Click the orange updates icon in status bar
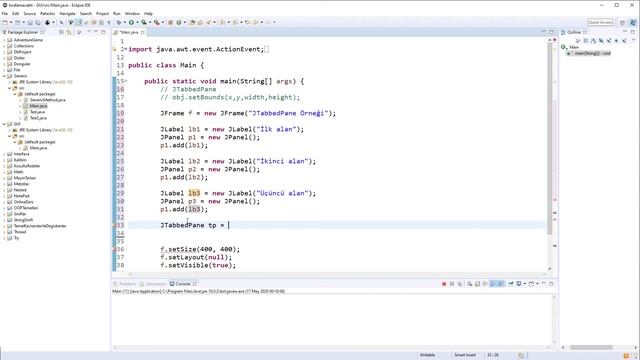 coord(626,356)
